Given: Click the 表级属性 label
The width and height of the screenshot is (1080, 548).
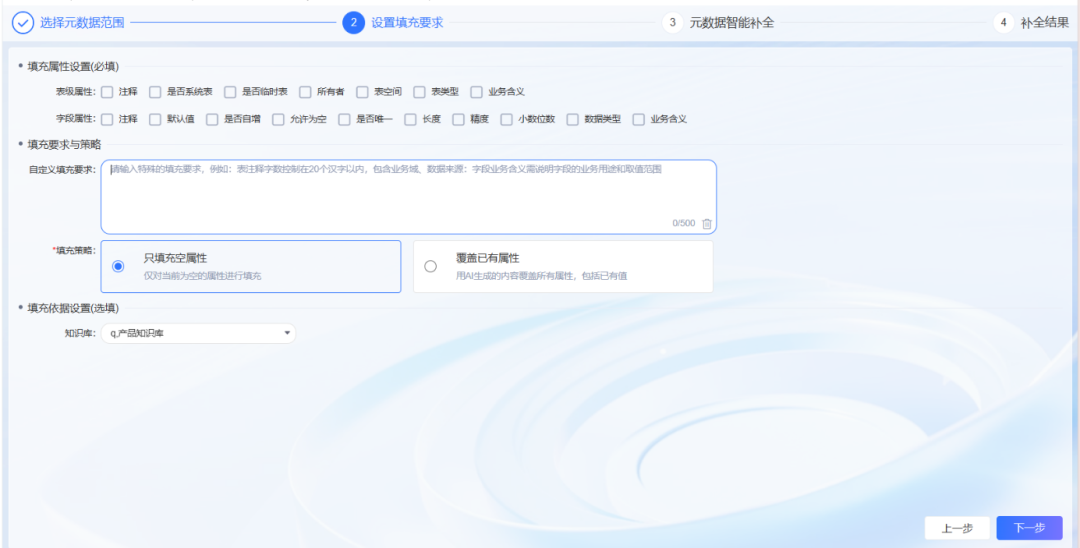Looking at the screenshot, I should (x=76, y=92).
